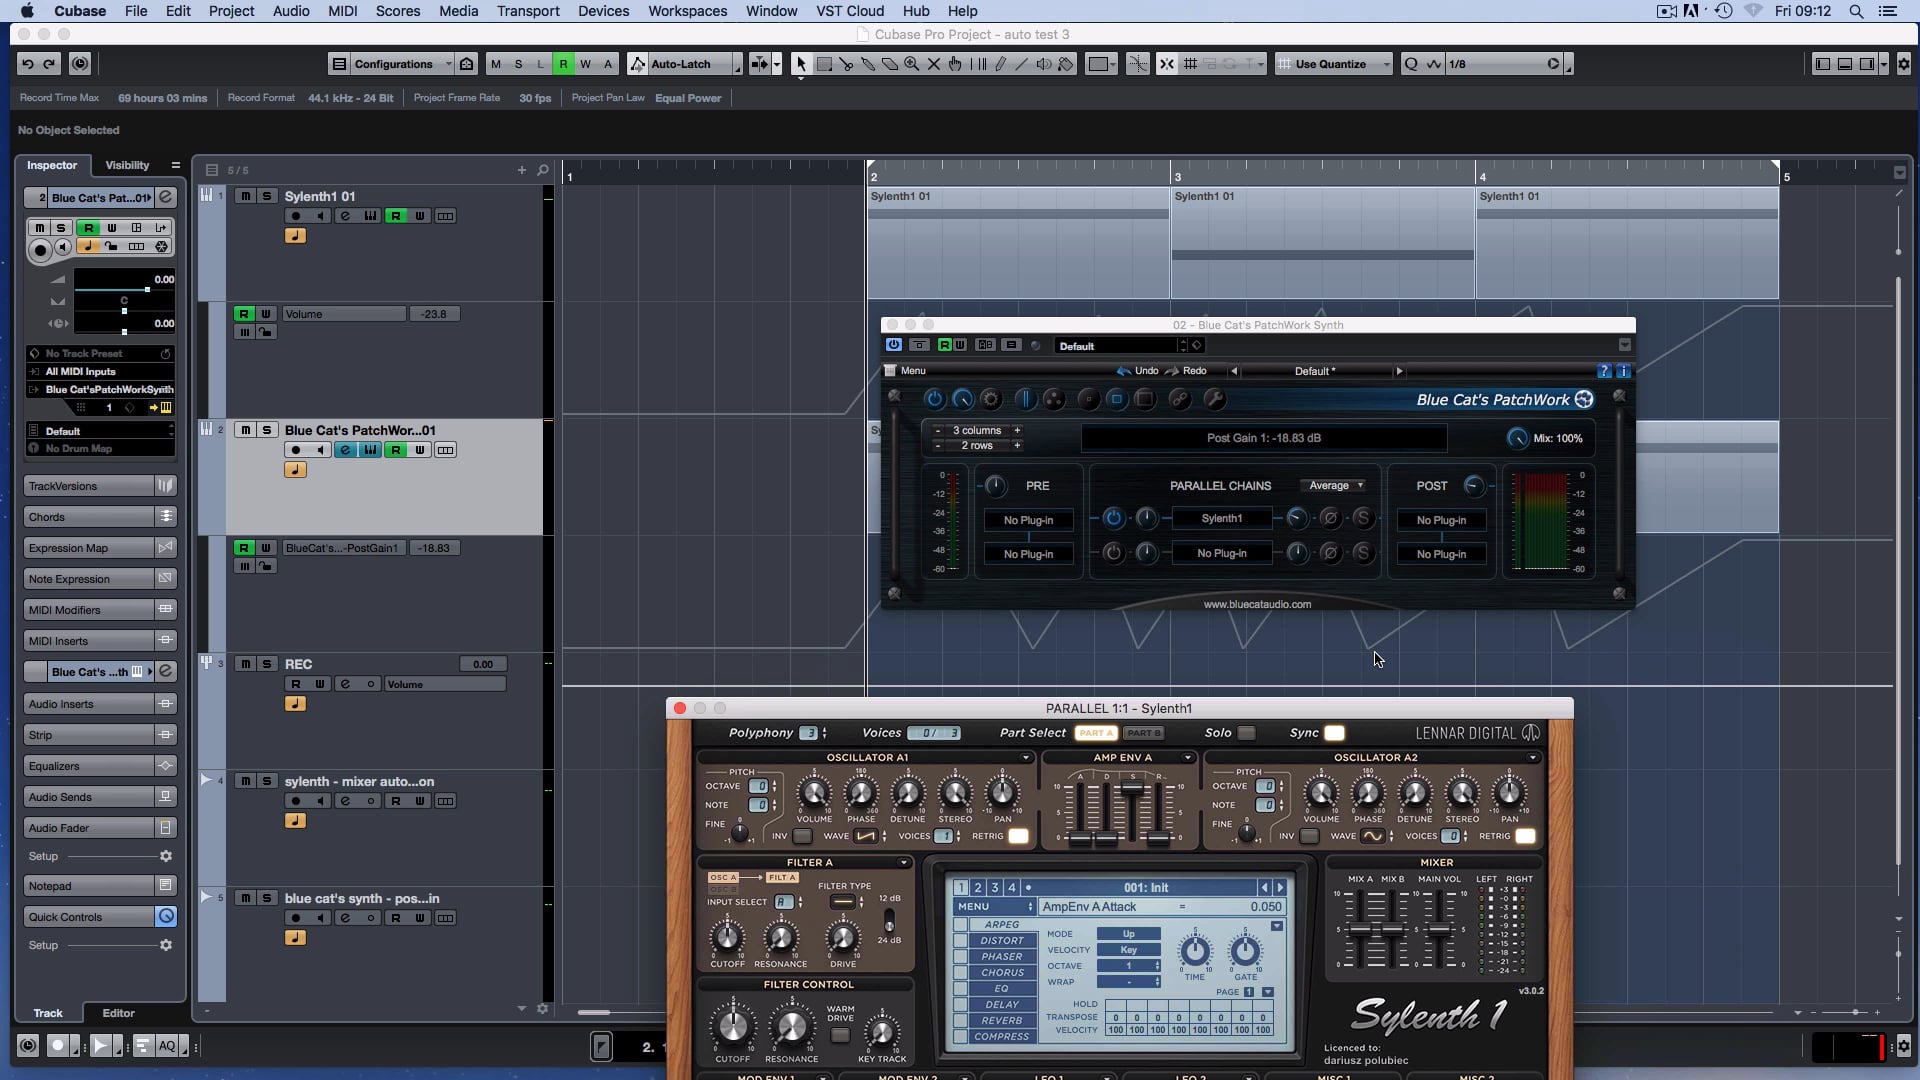This screenshot has width=1920, height=1080.
Task: Expand the blue cat's synth - pos folder track
Action: coord(206,897)
